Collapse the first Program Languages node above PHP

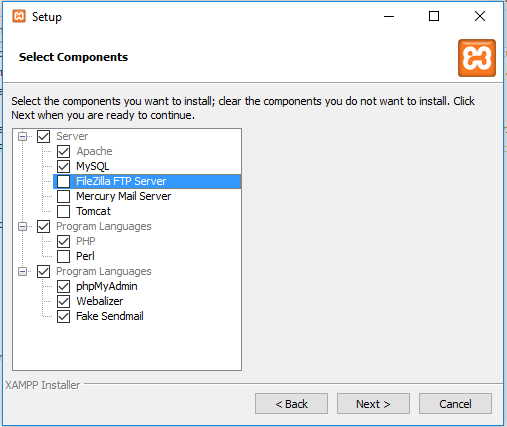[22, 227]
